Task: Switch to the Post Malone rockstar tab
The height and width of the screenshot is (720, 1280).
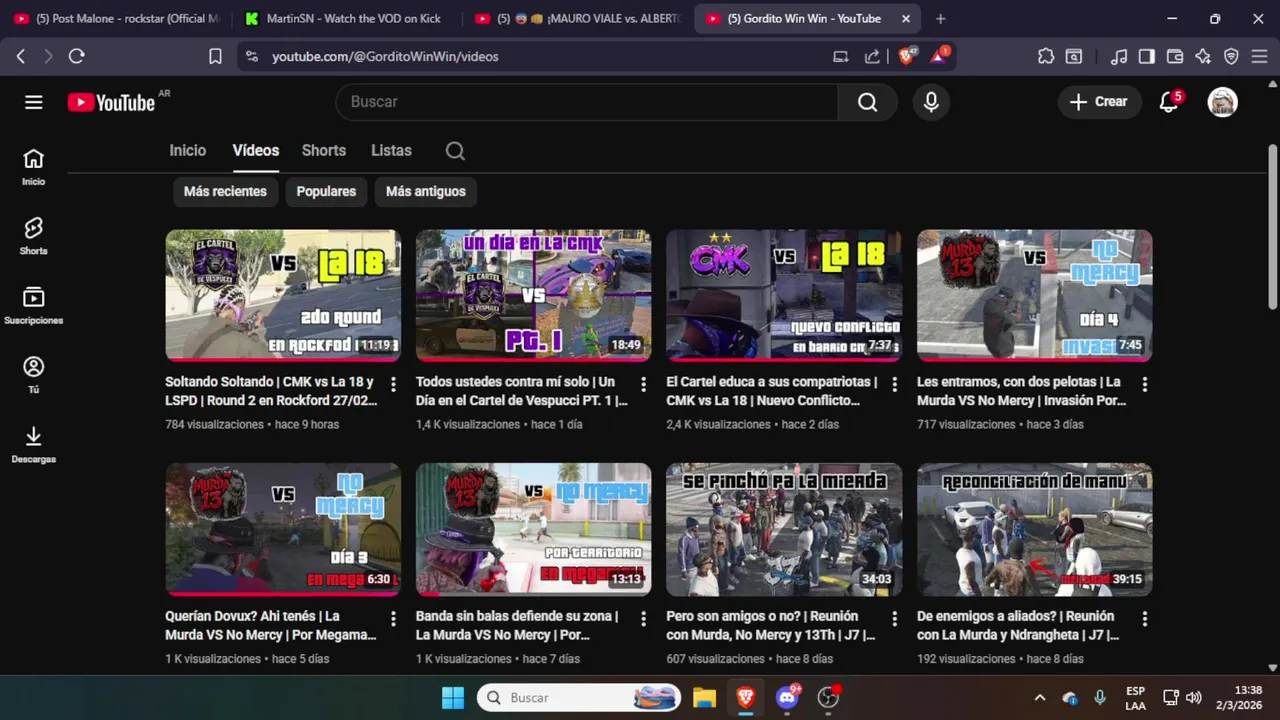Action: click(x=116, y=18)
